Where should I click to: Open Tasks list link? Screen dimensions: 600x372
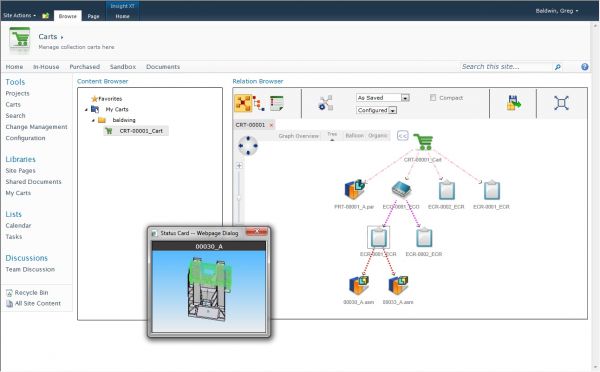14,237
